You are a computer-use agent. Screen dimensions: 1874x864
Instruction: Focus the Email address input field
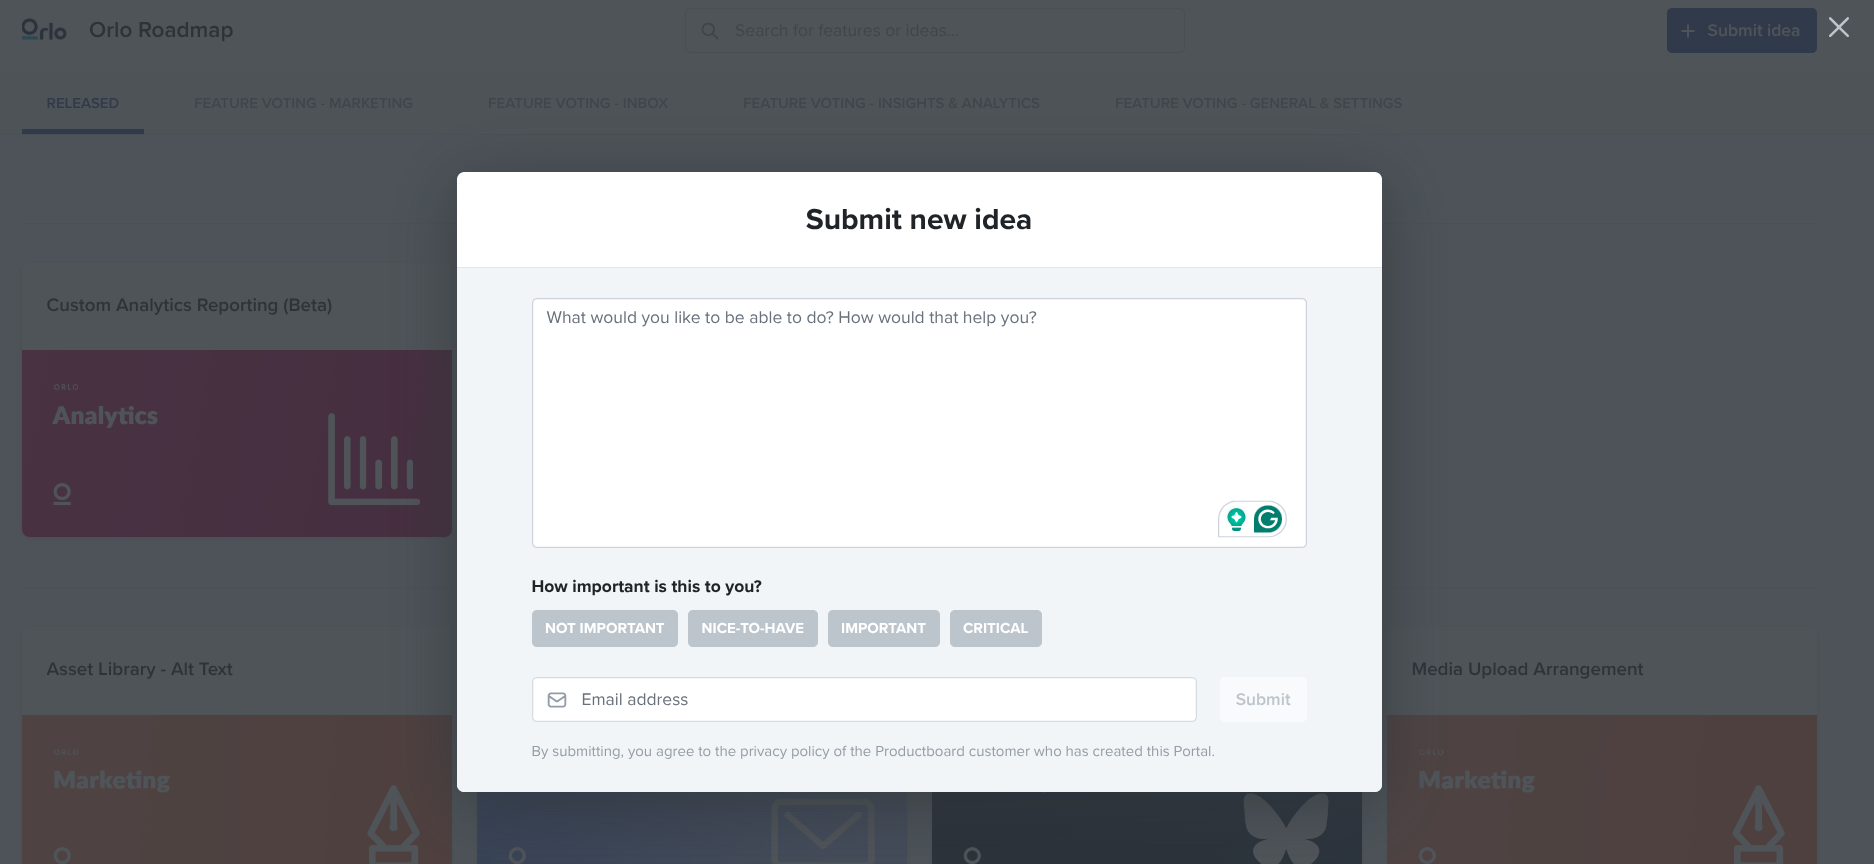880,700
